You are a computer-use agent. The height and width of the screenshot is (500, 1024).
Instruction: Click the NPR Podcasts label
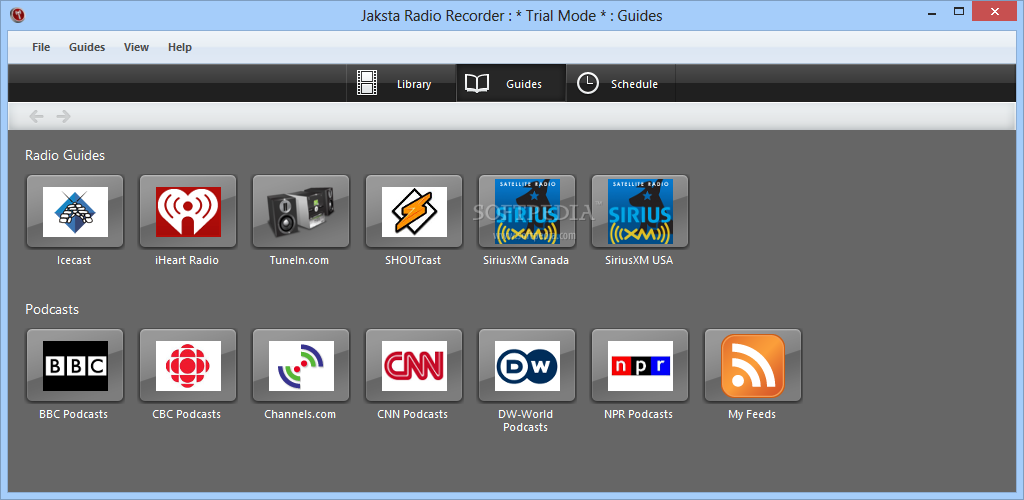click(x=639, y=414)
